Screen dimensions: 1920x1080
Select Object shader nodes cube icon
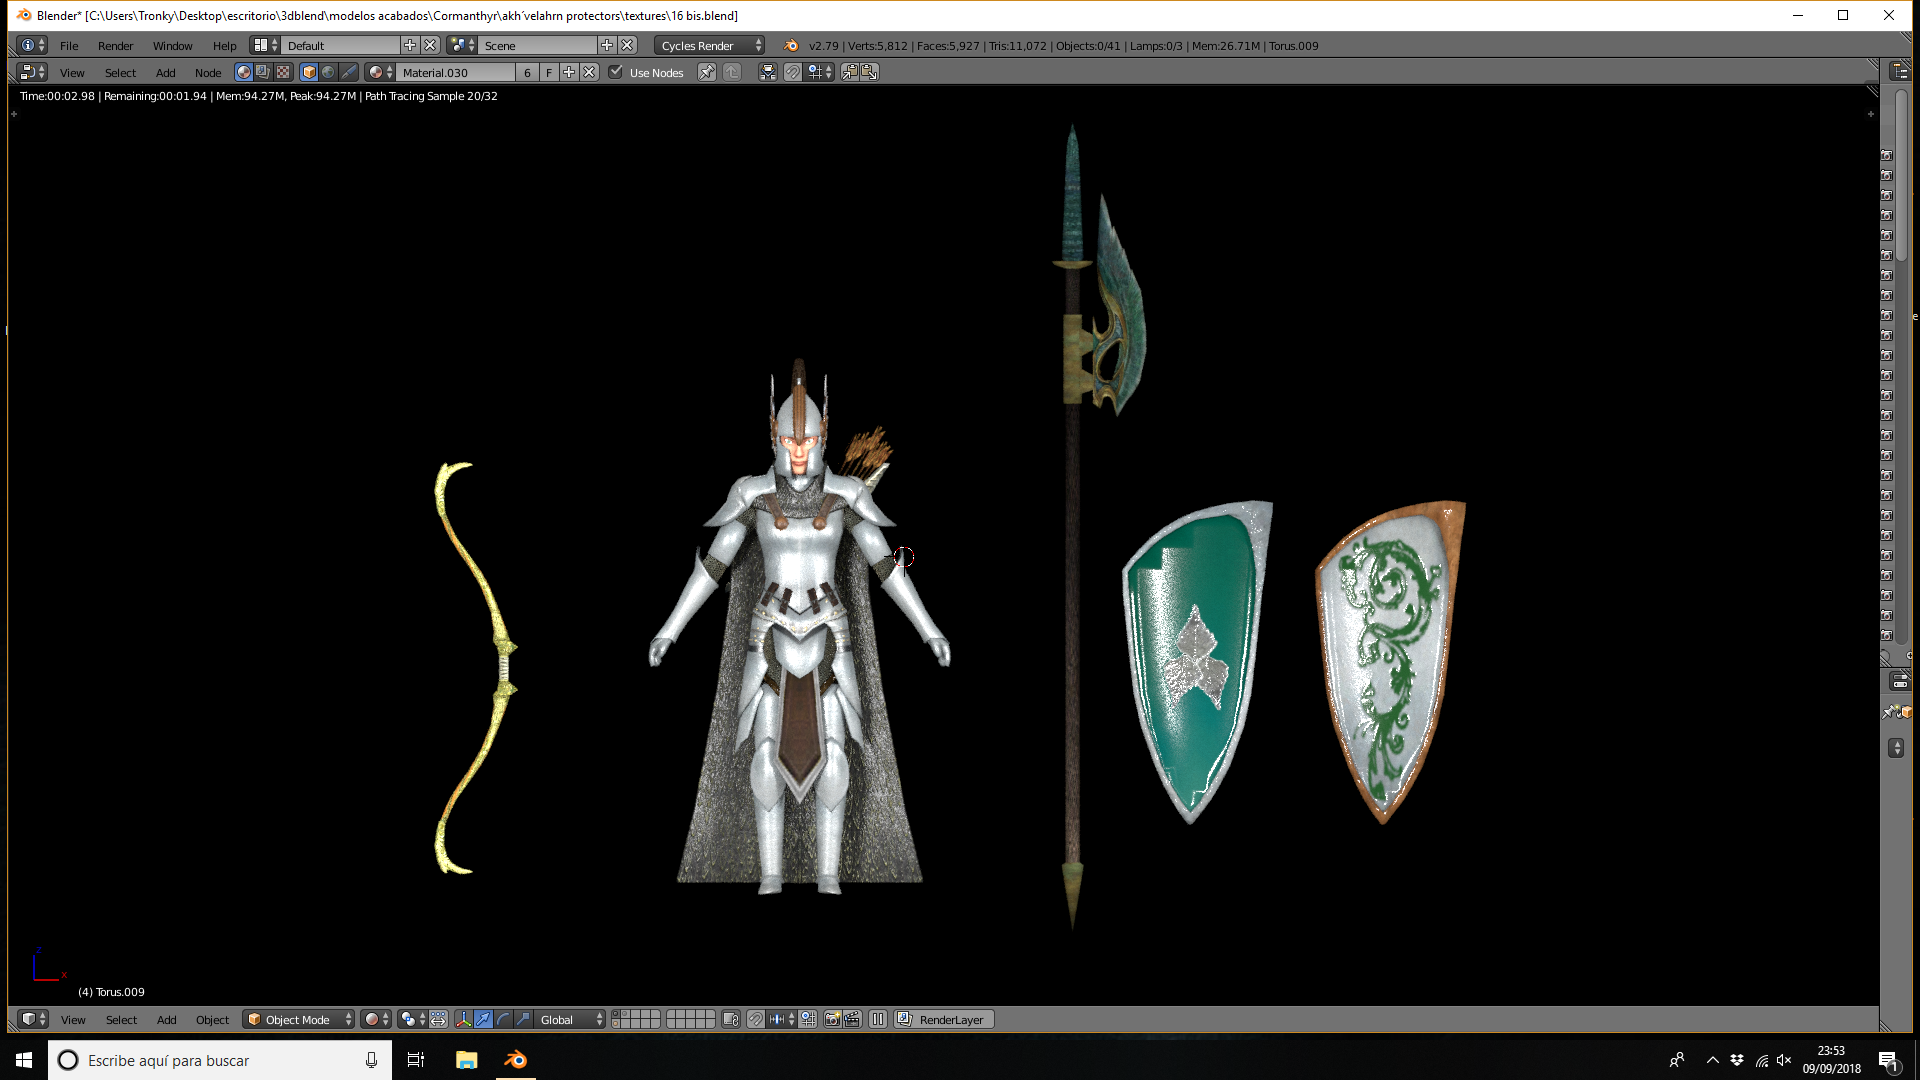pyautogui.click(x=309, y=72)
